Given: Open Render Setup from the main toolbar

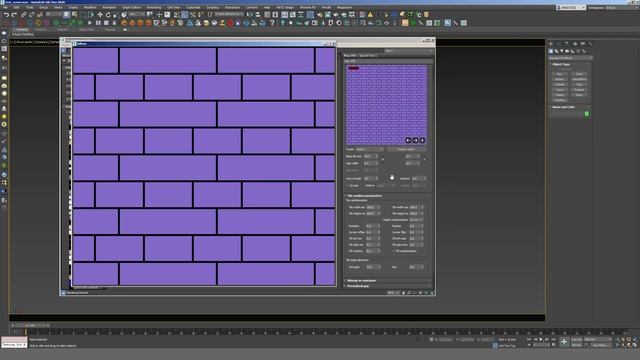Looking at the screenshot, I should coord(320,15).
